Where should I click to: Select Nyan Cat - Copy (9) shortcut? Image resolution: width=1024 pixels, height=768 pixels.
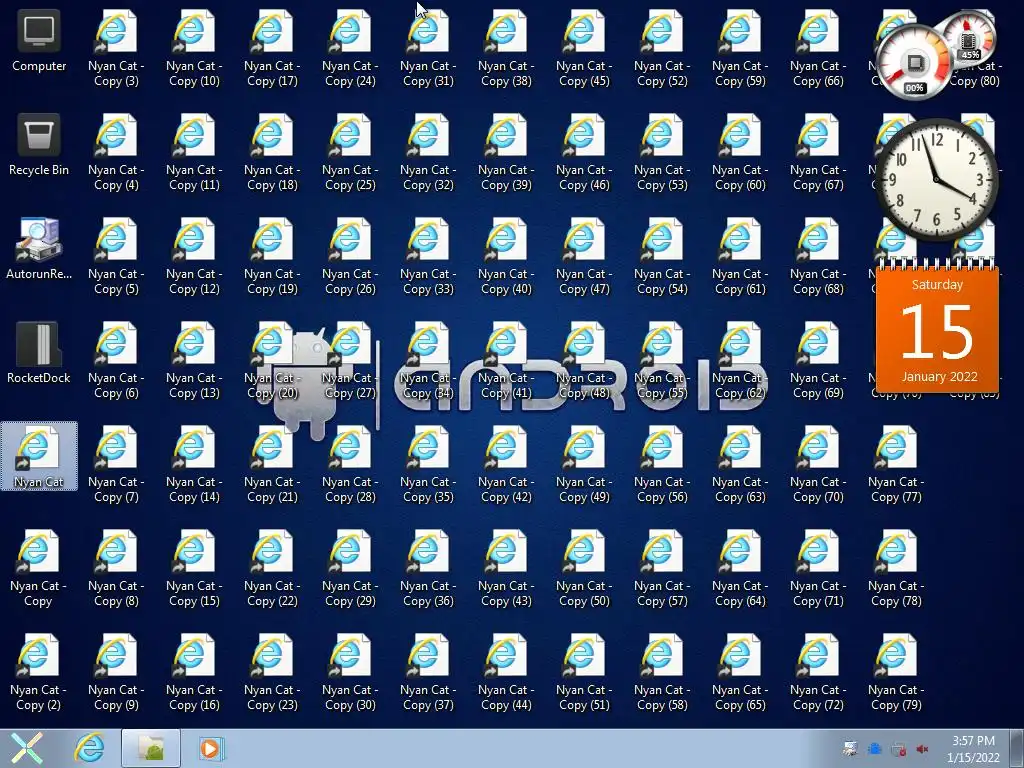coord(116,672)
